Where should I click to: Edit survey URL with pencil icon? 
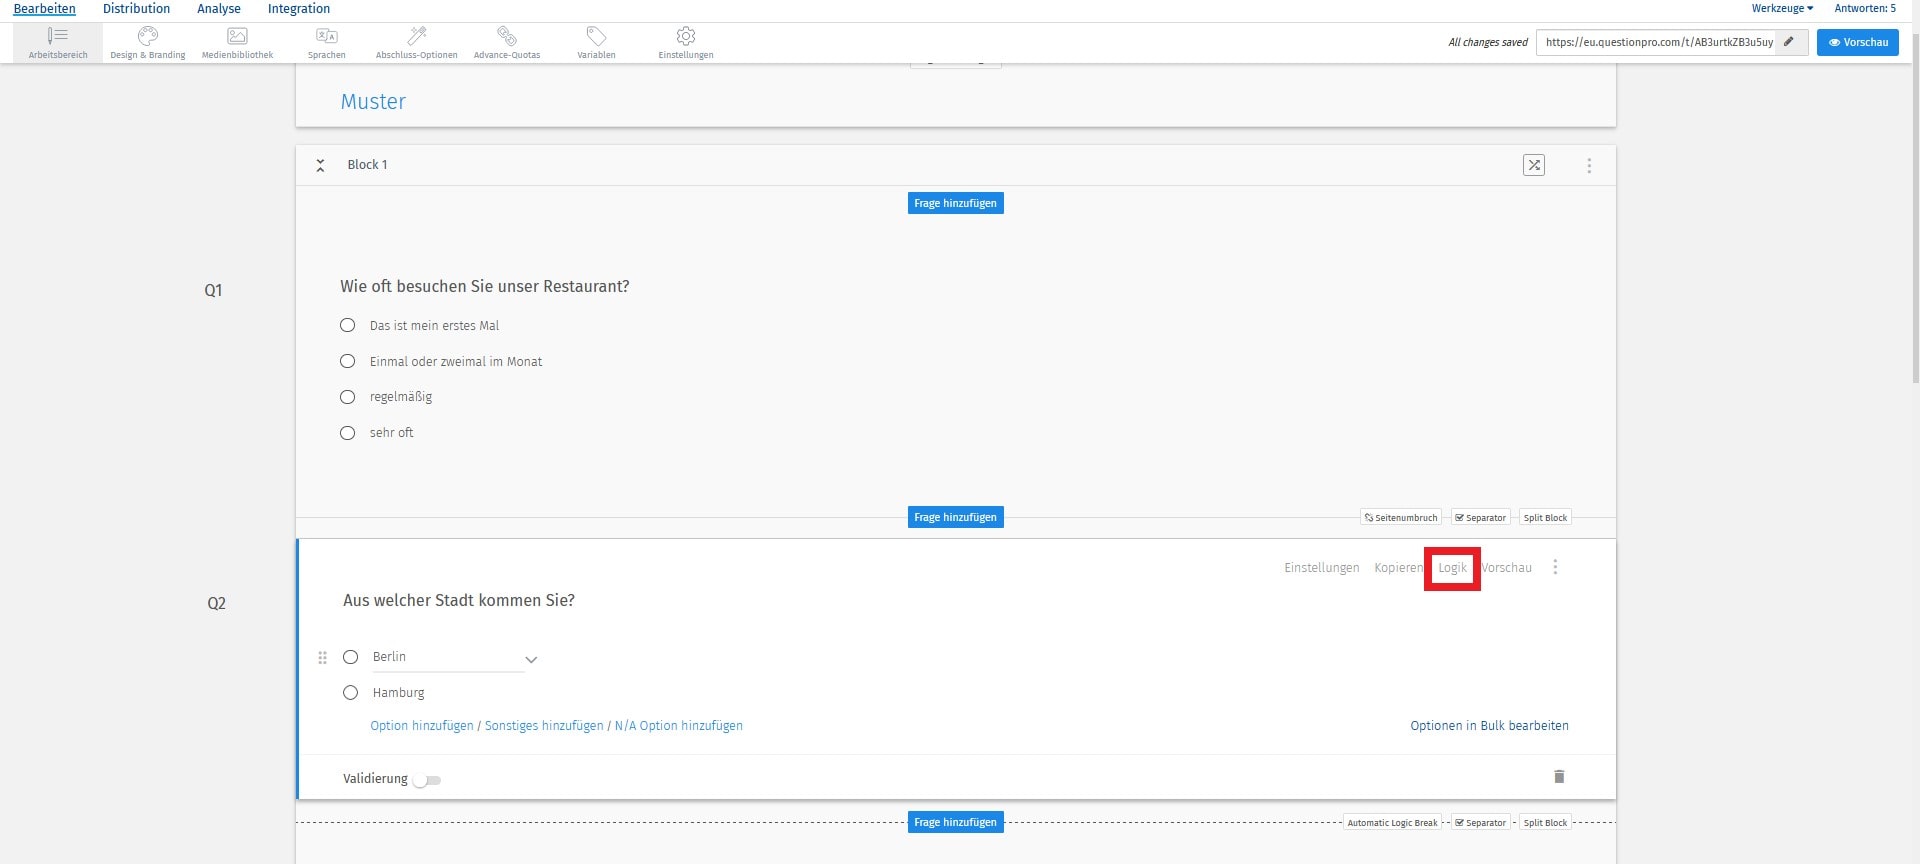1789,42
